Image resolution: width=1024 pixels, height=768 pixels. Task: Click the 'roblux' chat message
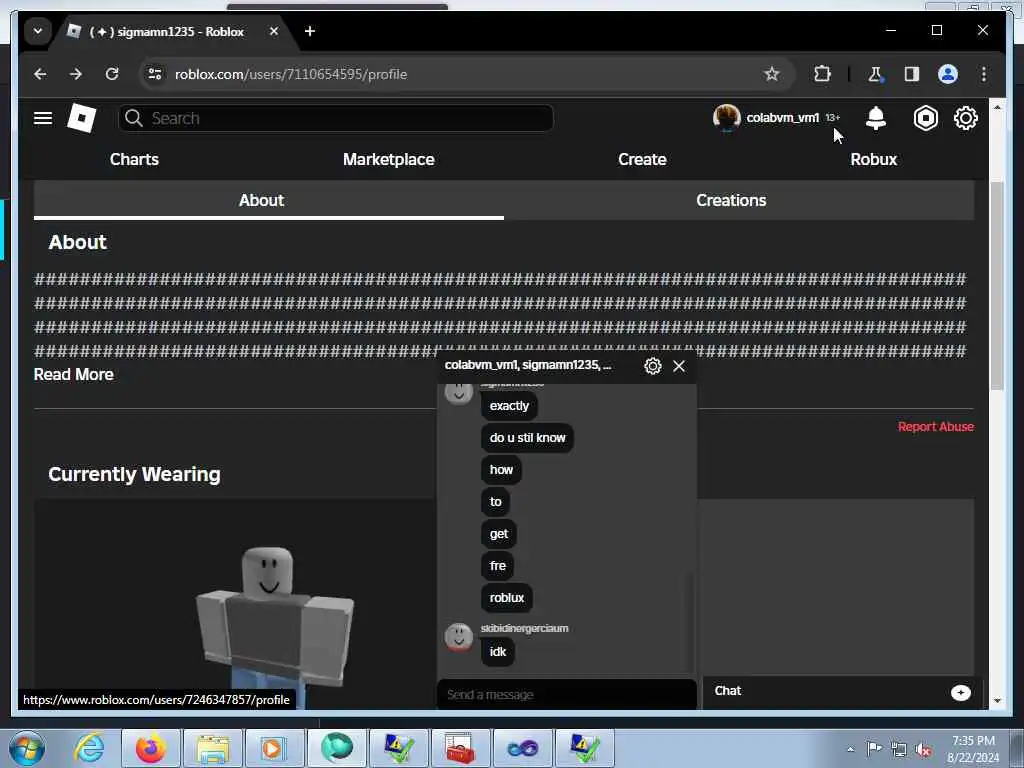coord(507,598)
